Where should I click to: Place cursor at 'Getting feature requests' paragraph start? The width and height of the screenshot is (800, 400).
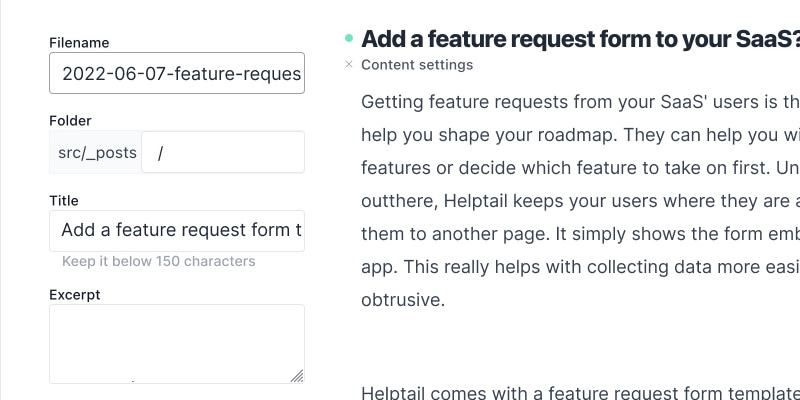(362, 102)
